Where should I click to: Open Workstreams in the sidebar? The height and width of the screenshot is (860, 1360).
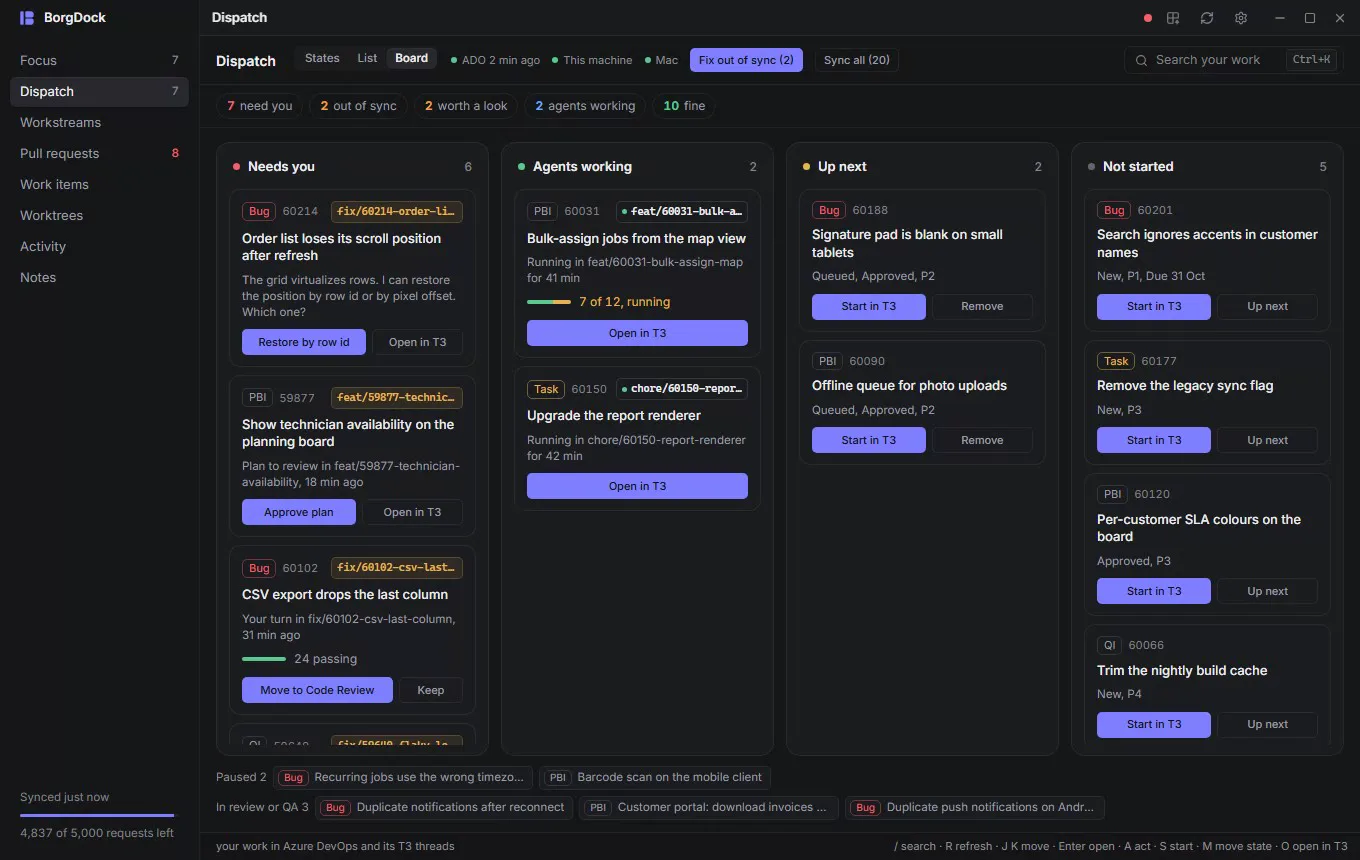pos(99,122)
